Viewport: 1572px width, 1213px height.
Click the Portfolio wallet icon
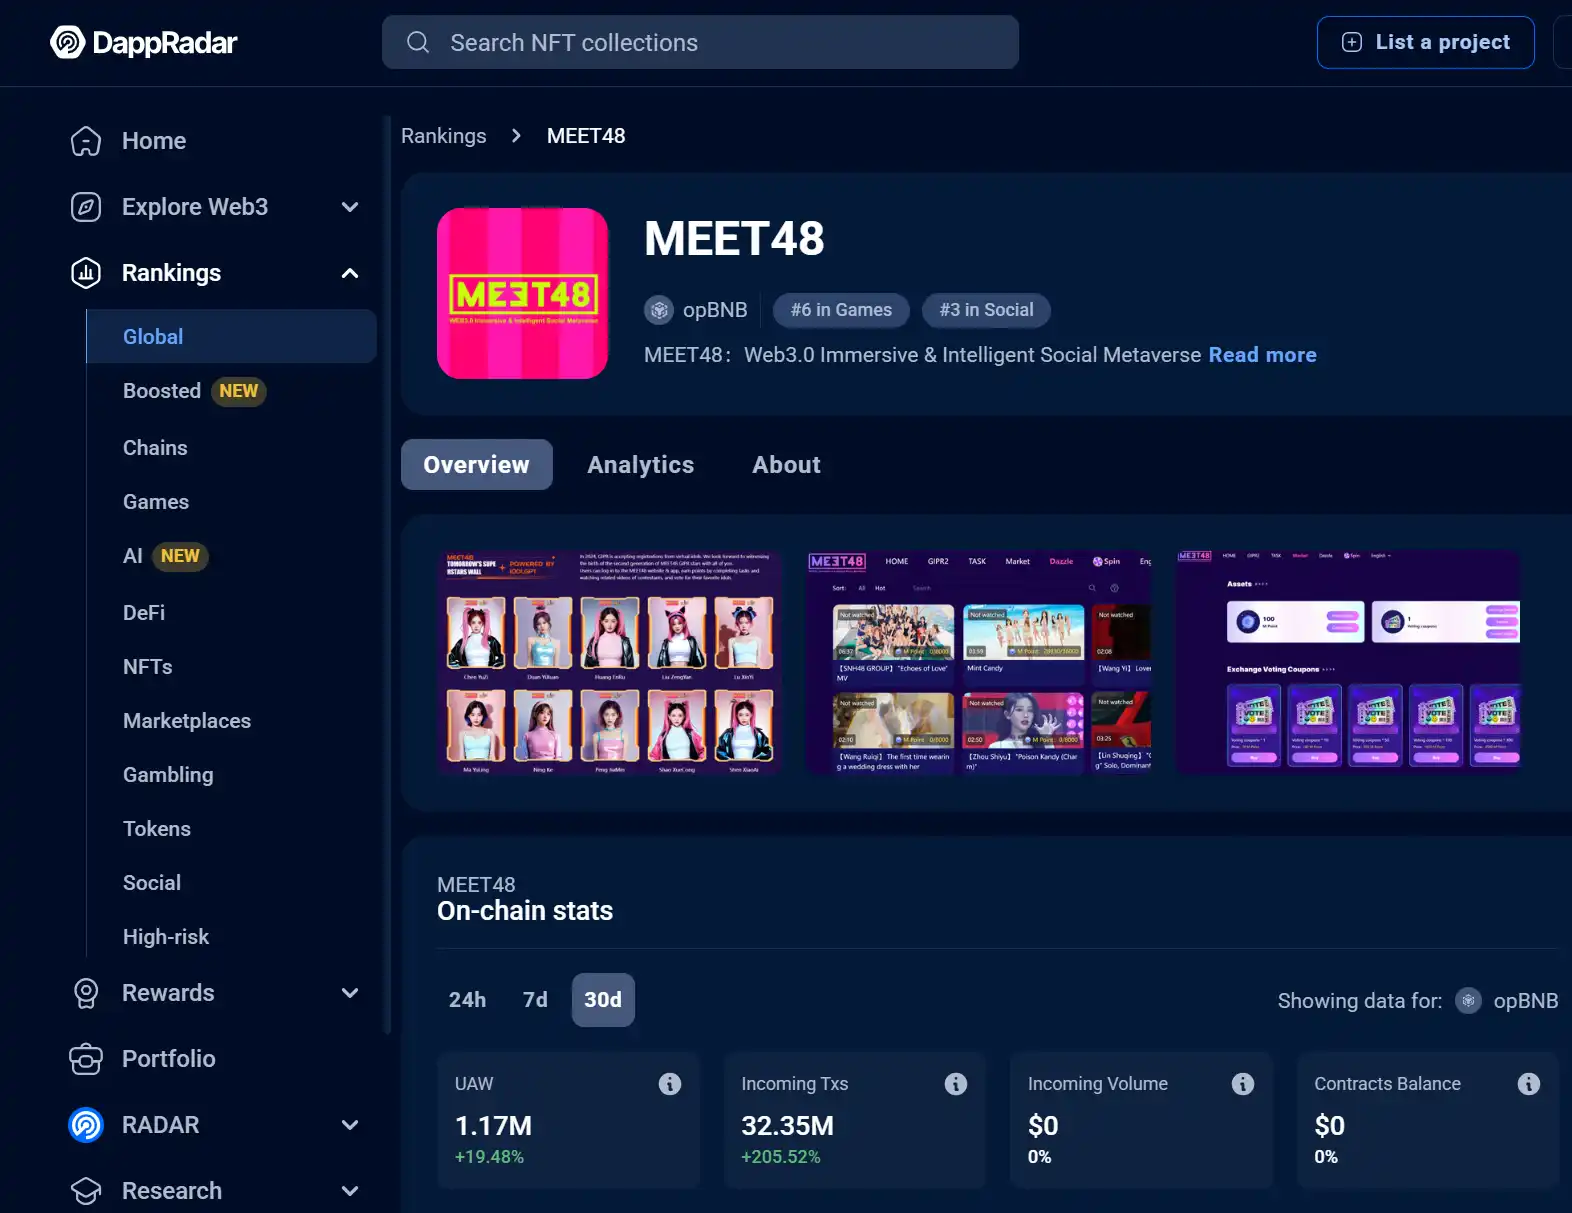[x=86, y=1059]
